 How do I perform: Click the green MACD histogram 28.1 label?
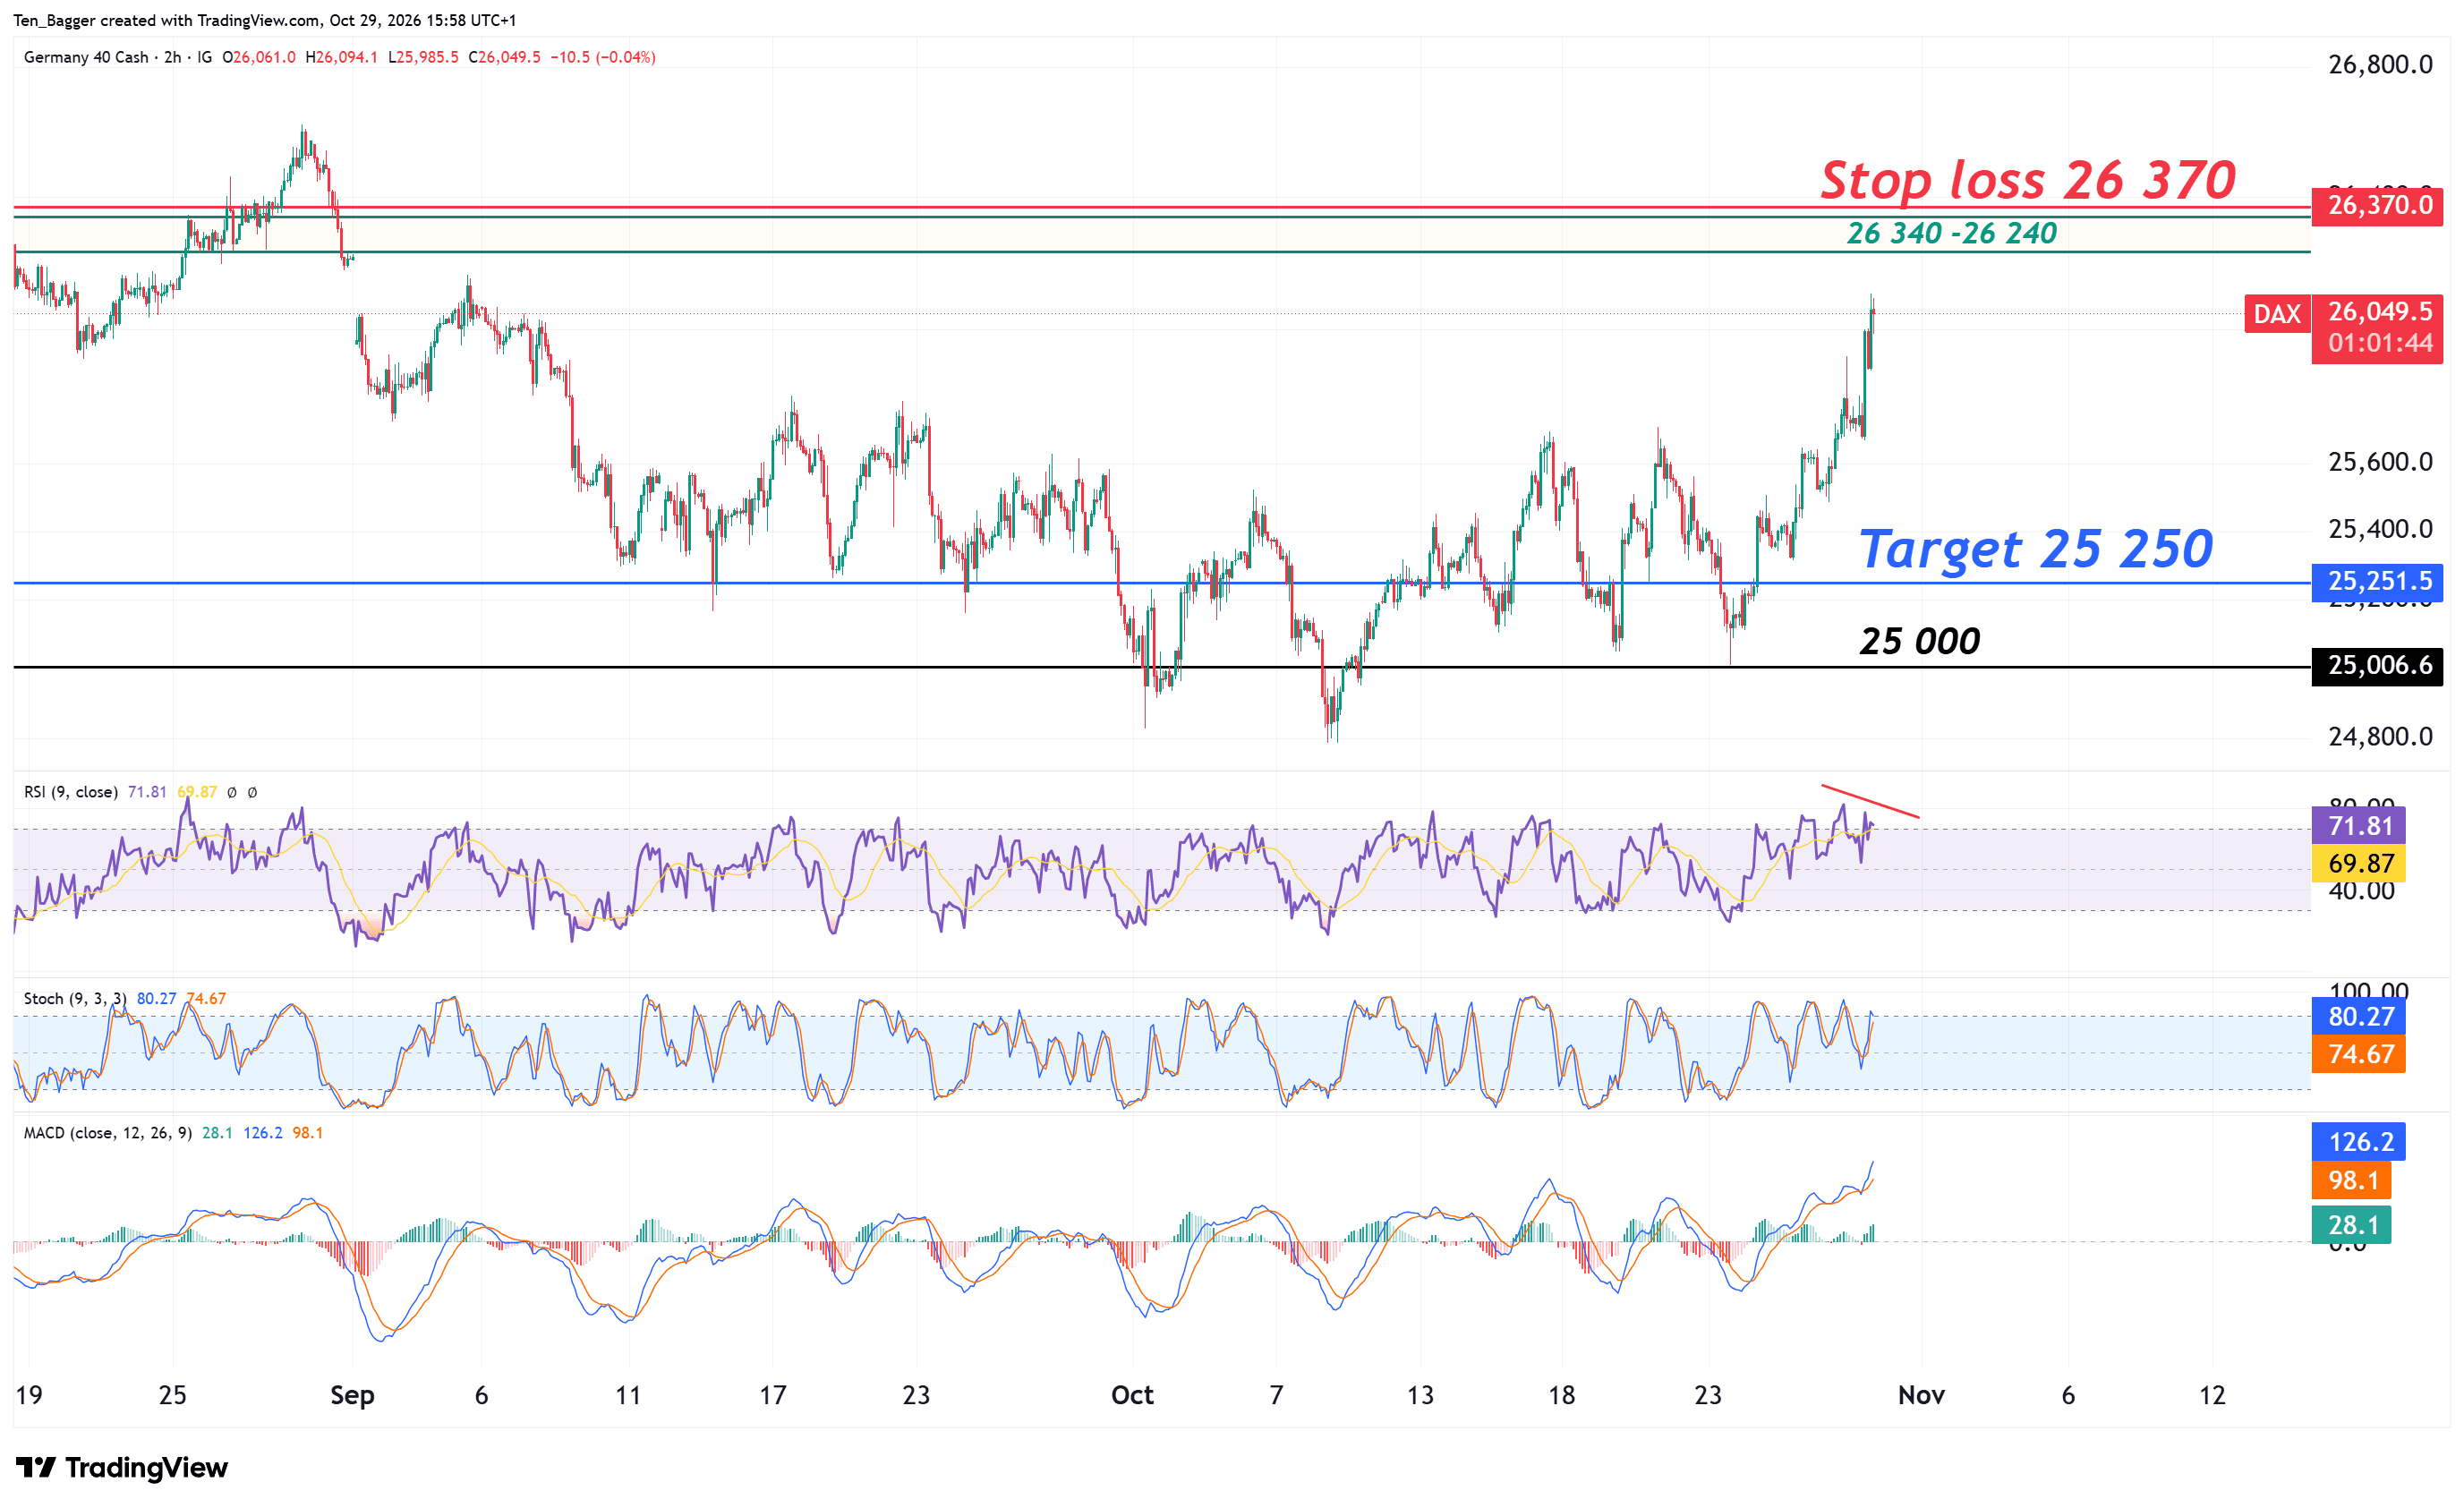pyautogui.click(x=2352, y=1225)
